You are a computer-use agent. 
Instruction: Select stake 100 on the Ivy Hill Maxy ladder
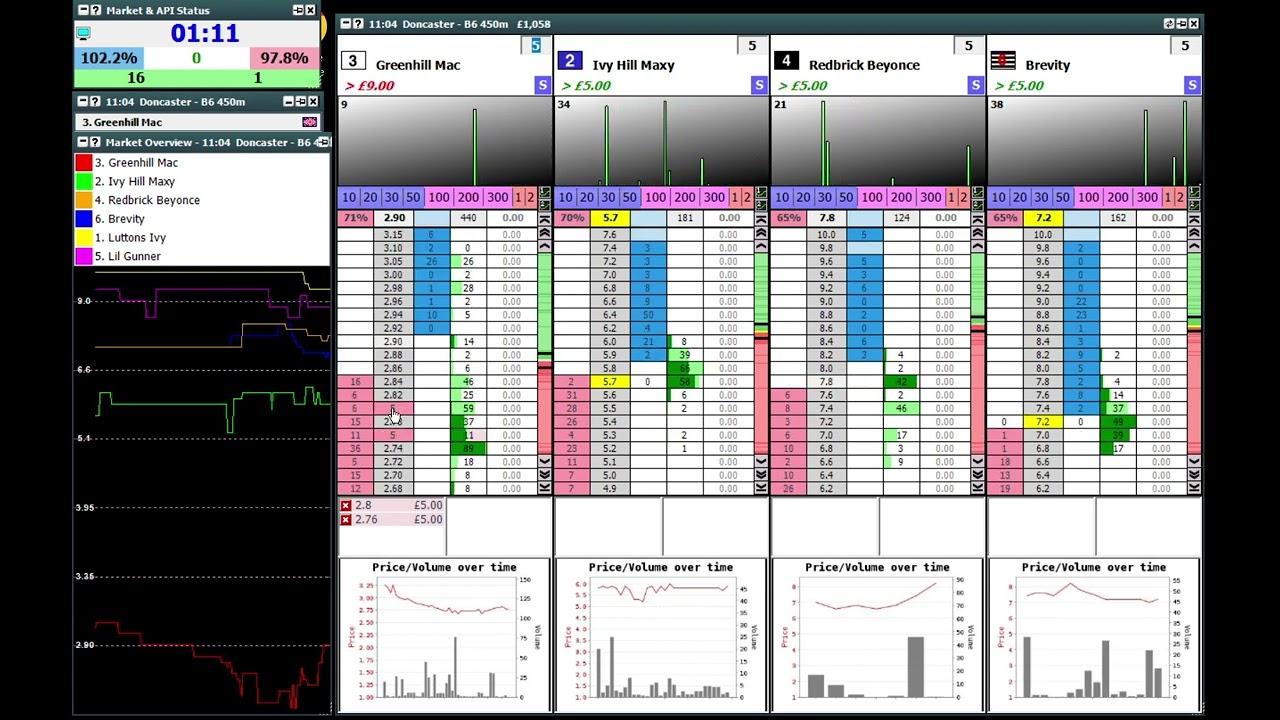pos(655,197)
